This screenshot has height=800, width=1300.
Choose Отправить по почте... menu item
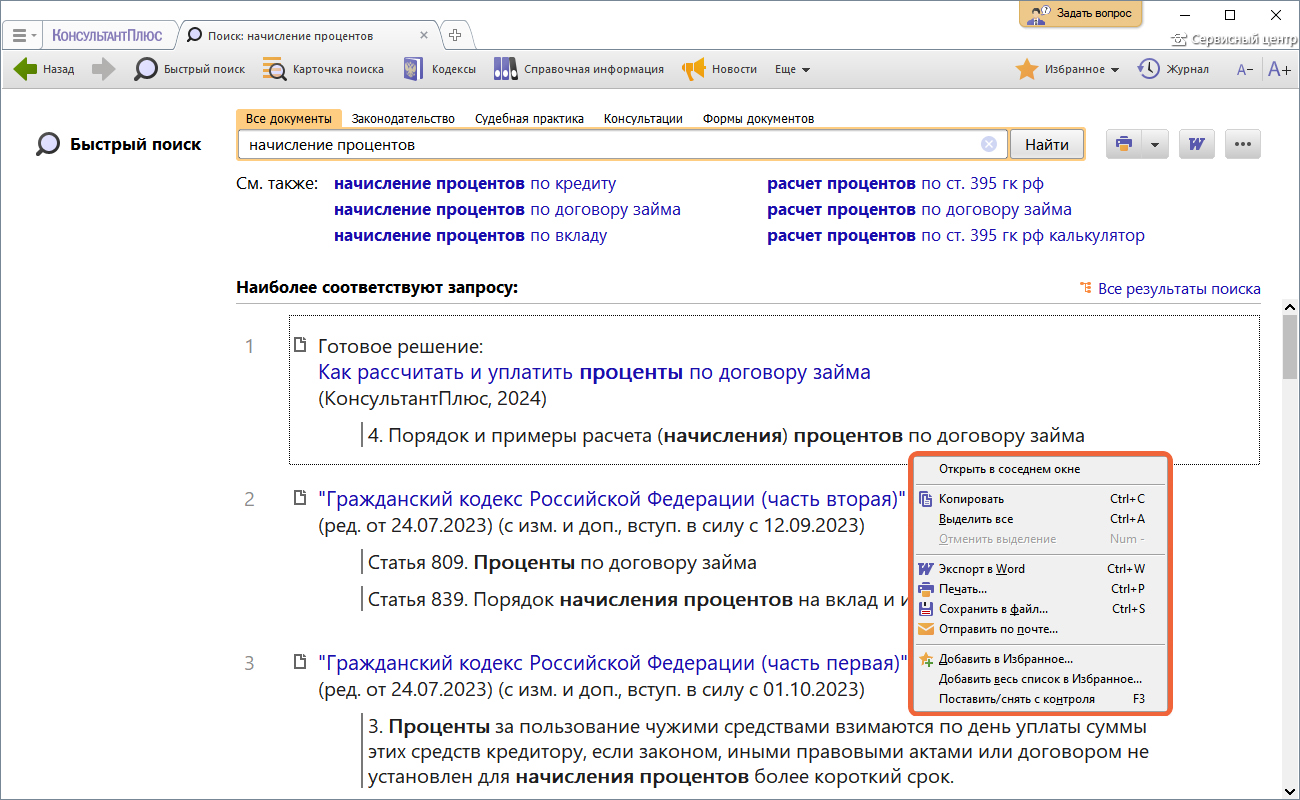point(1040,629)
